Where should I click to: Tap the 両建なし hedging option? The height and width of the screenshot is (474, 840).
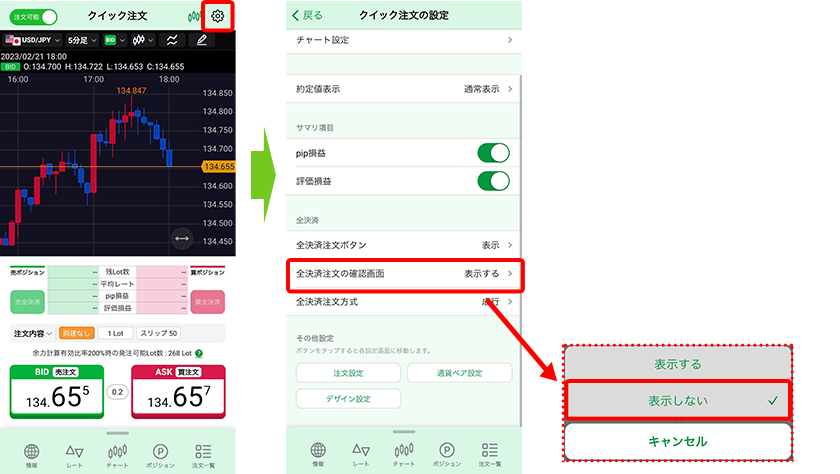[77, 333]
